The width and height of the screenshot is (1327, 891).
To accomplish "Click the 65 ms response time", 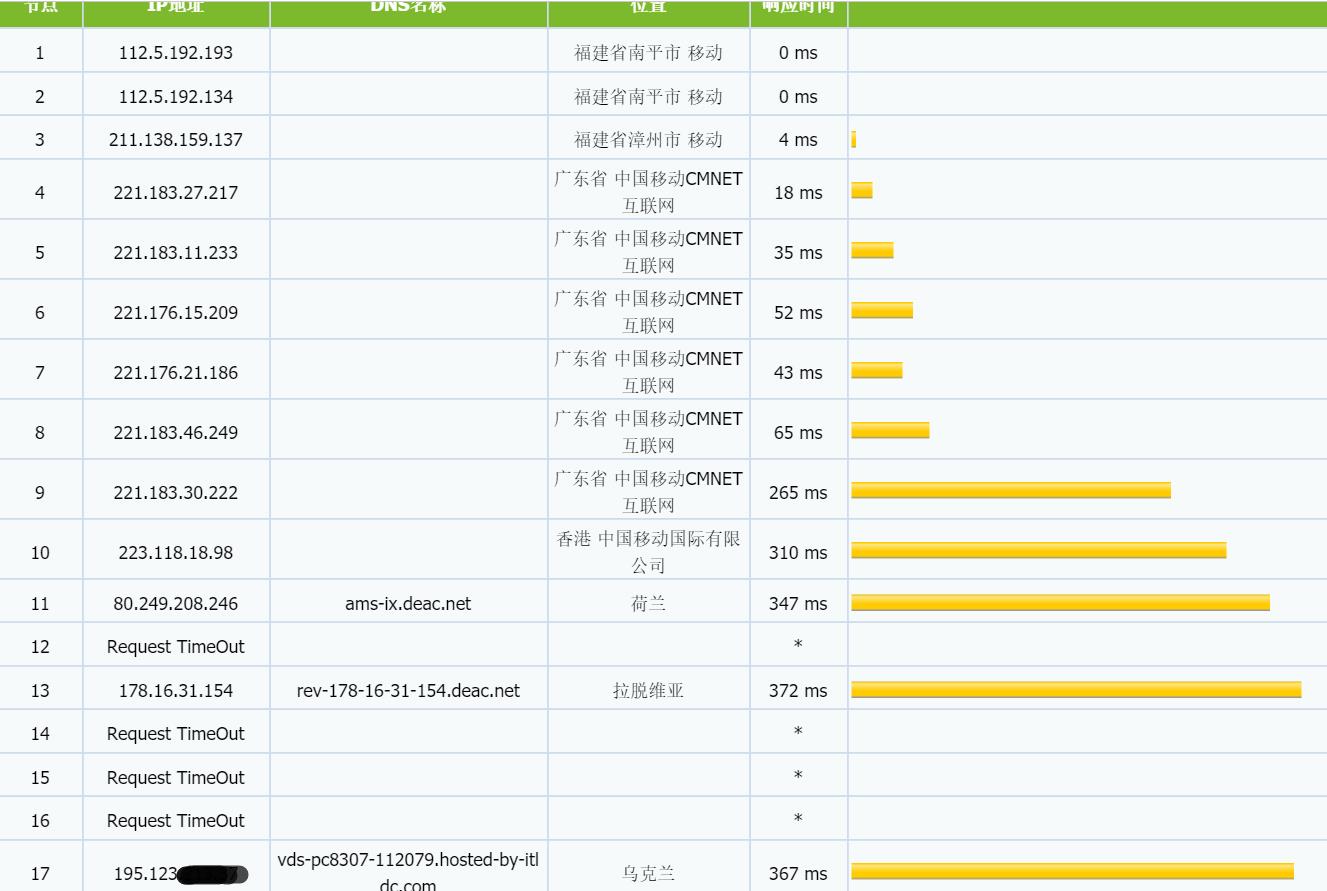I will click(798, 433).
